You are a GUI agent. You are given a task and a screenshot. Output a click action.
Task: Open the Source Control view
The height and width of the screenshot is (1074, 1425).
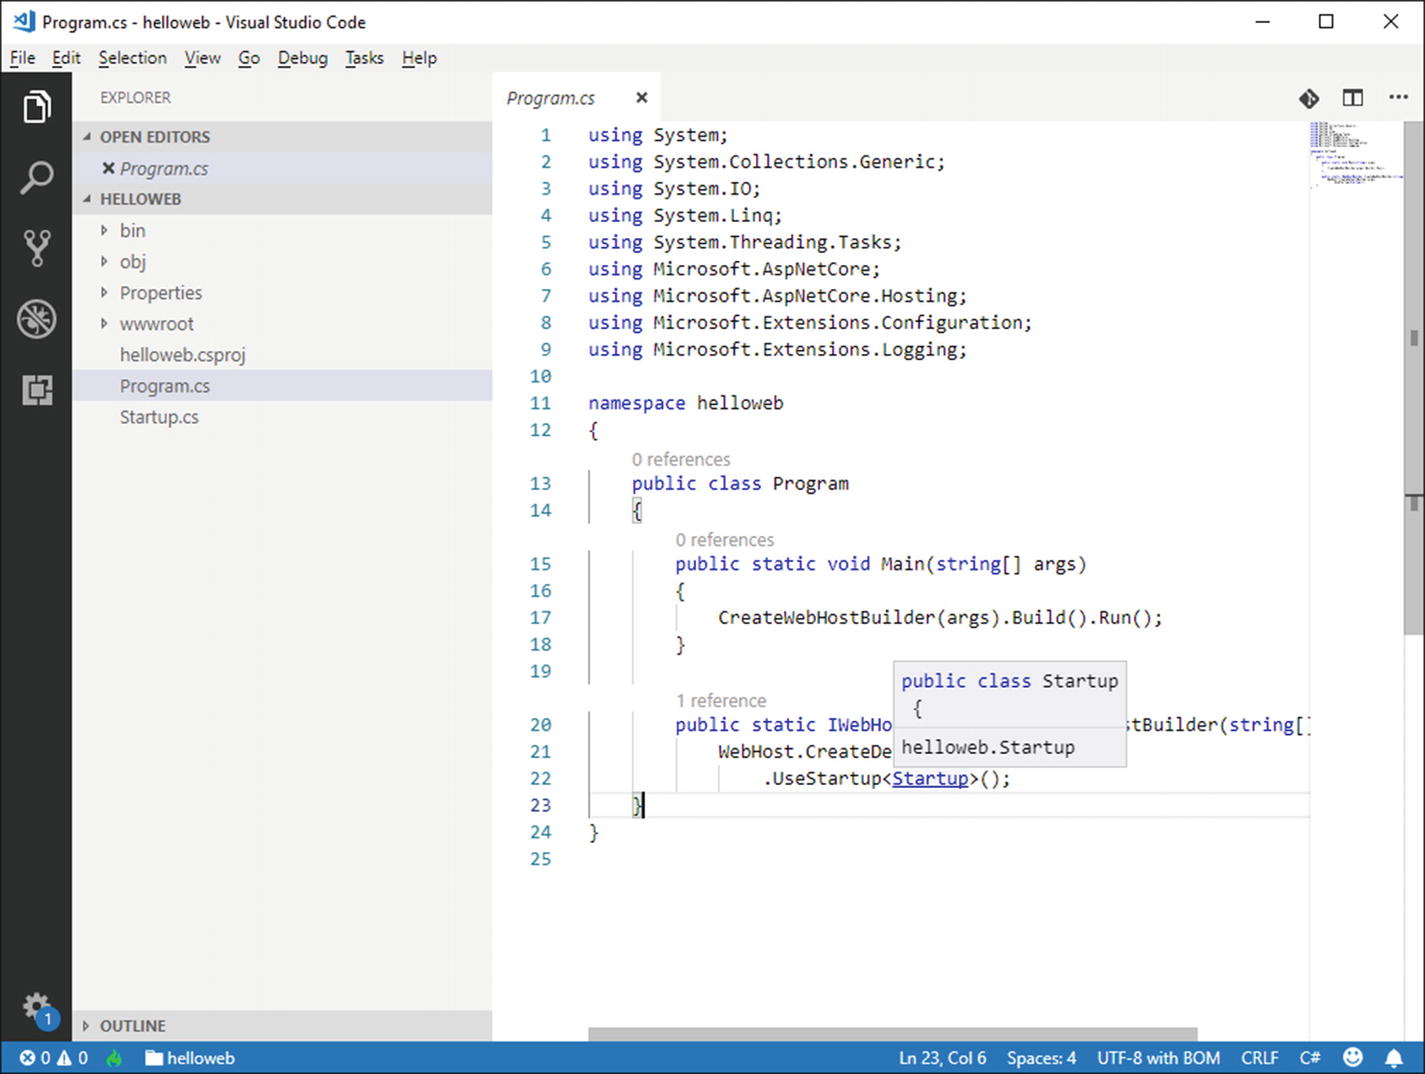pos(37,248)
